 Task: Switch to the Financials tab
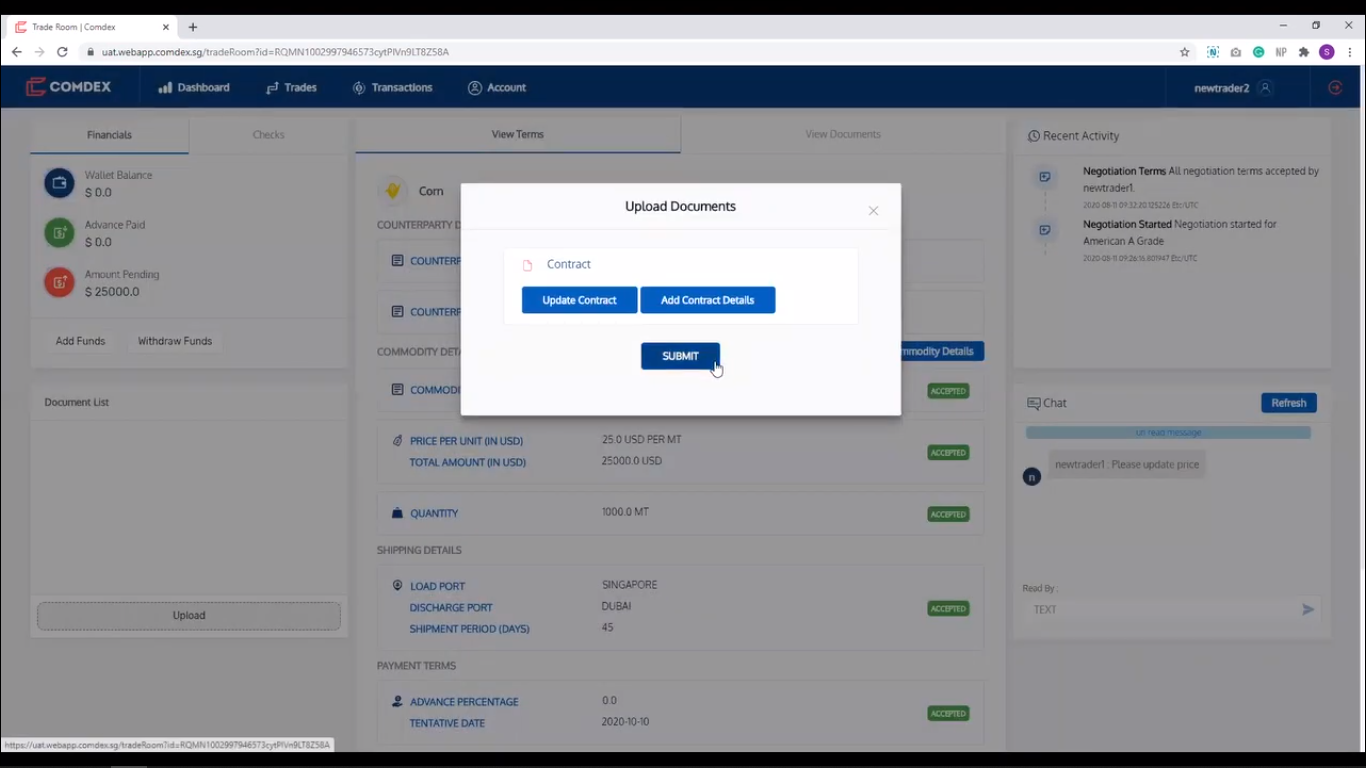coord(109,135)
